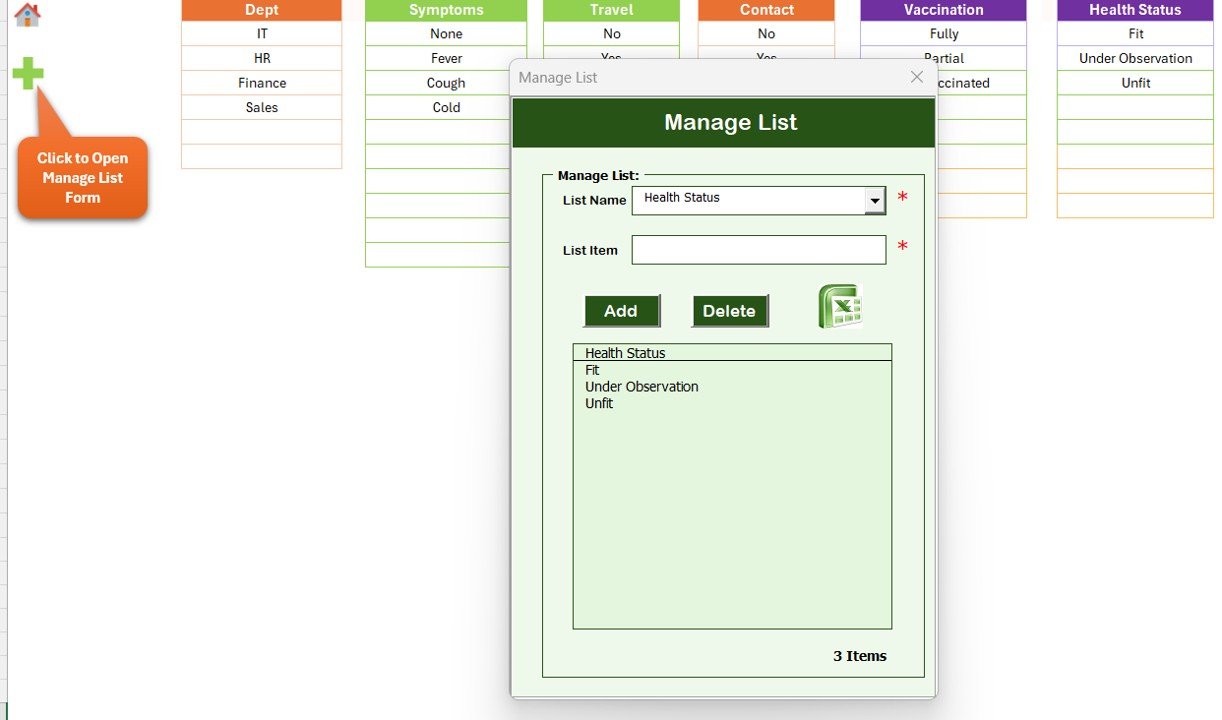1222x720 pixels.
Task: Click the Symptoms column header
Action: 446,10
